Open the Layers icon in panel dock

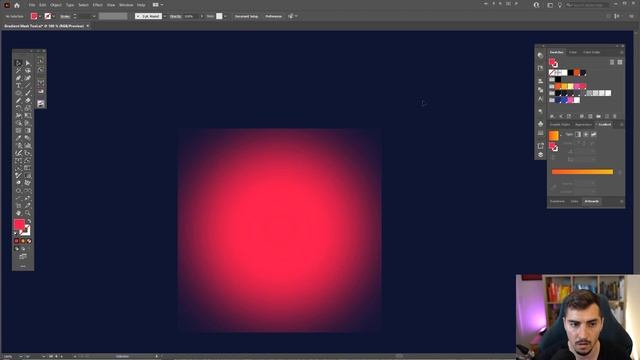point(540,155)
